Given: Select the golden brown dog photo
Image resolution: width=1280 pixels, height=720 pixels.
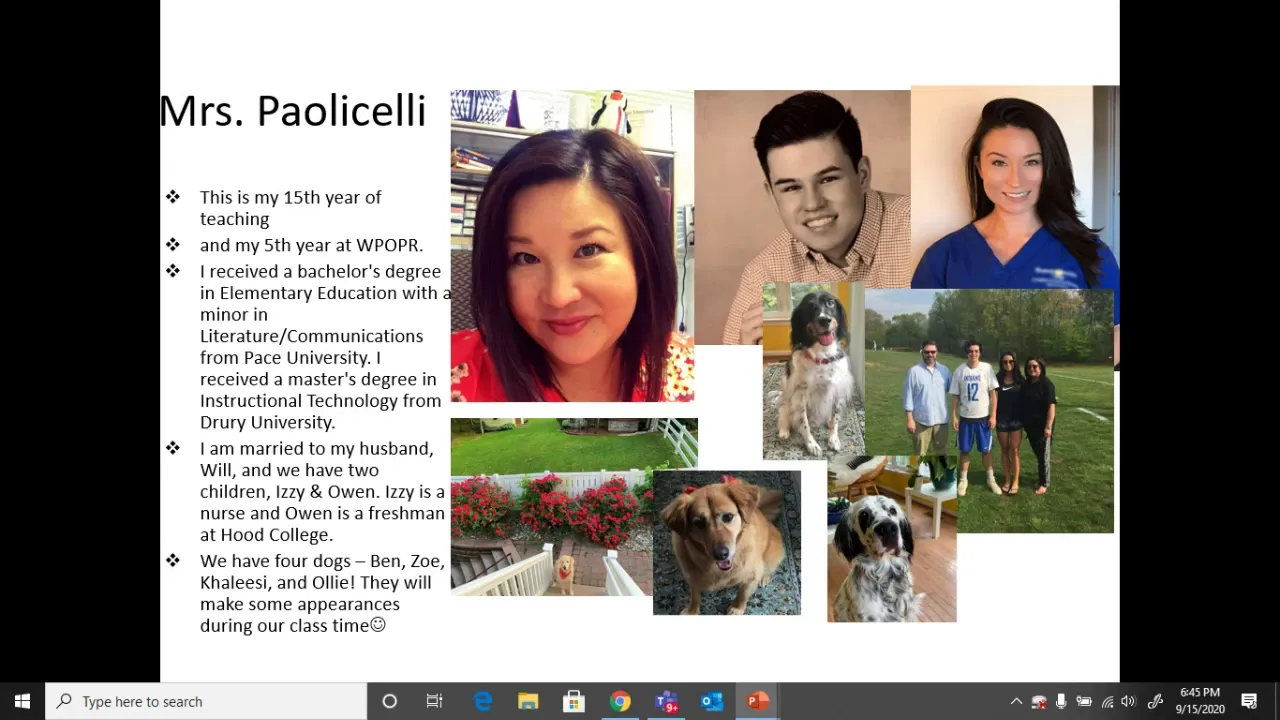Looking at the screenshot, I should pyautogui.click(x=727, y=542).
